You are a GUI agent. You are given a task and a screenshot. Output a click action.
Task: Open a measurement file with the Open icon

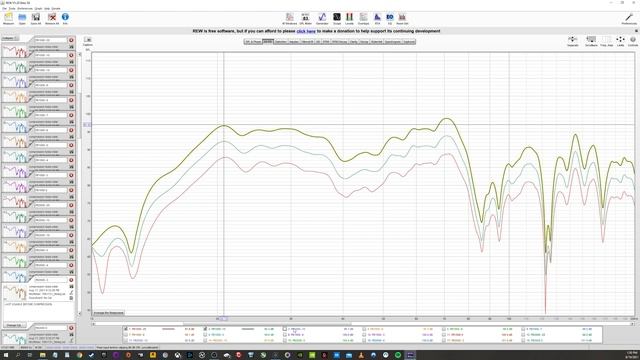coord(22,18)
